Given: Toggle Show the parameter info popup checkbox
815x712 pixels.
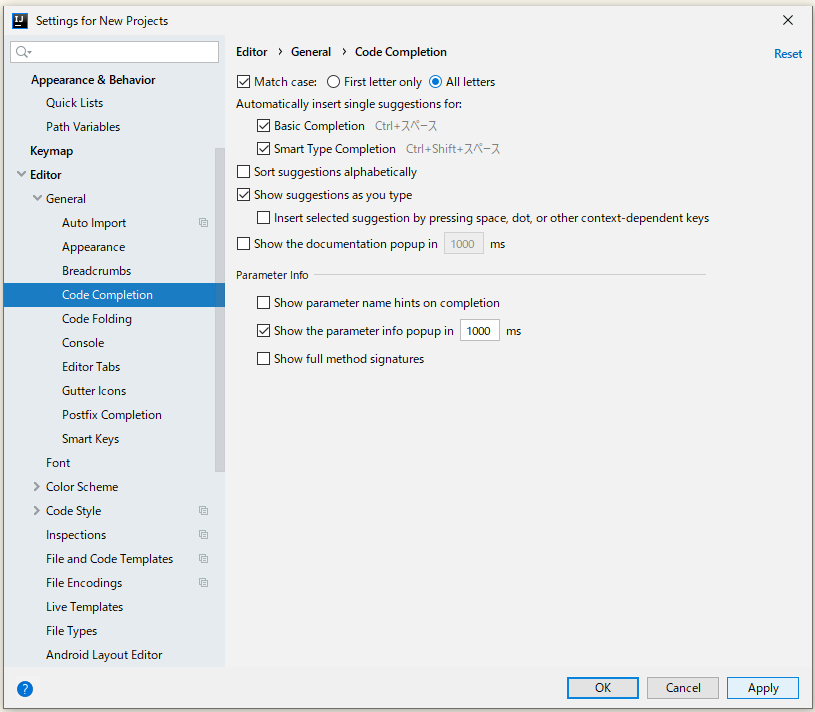Looking at the screenshot, I should (264, 331).
